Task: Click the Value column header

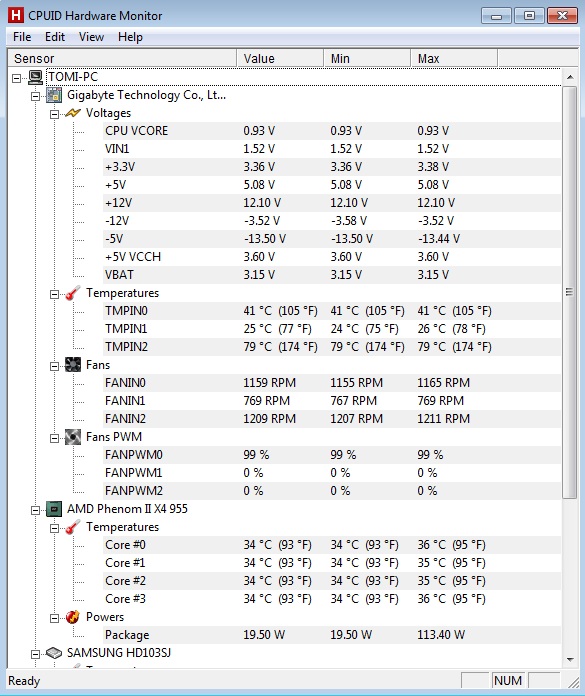Action: [x=280, y=58]
